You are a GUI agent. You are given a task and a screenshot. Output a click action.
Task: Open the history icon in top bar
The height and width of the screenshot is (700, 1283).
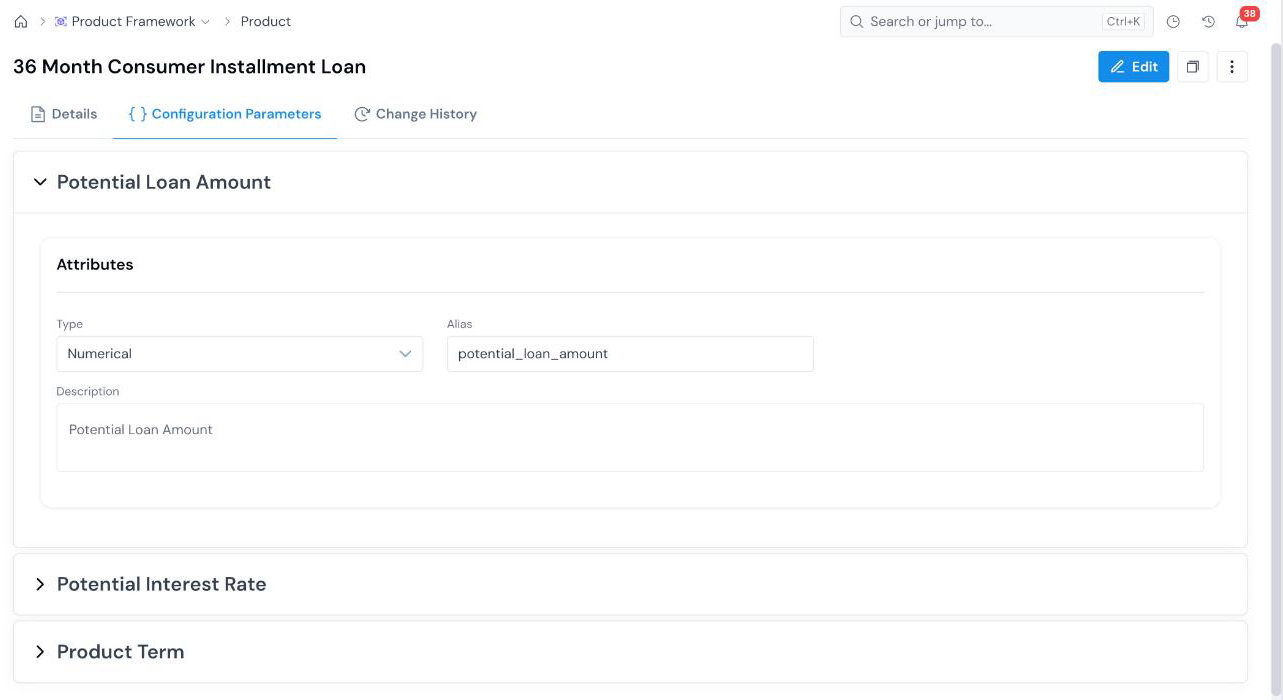tap(1208, 21)
